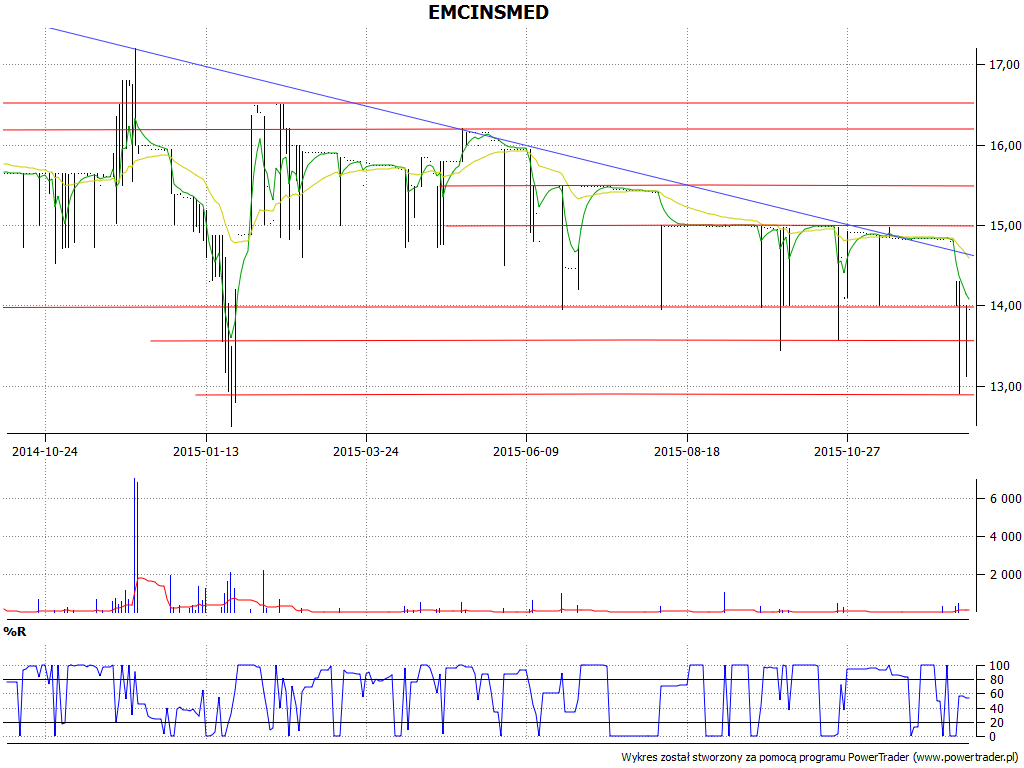Click the 2015-03-24 date label

[366, 451]
